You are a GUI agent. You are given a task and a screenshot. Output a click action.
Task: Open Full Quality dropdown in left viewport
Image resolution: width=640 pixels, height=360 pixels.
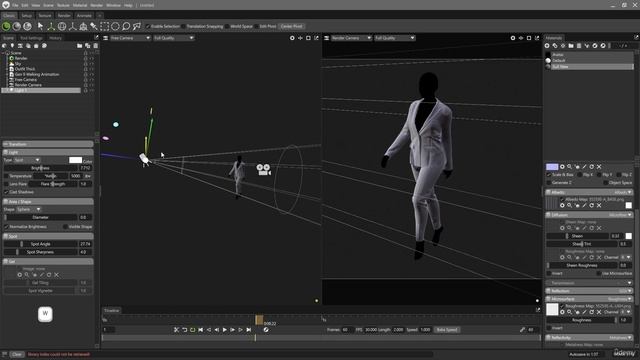(174, 38)
